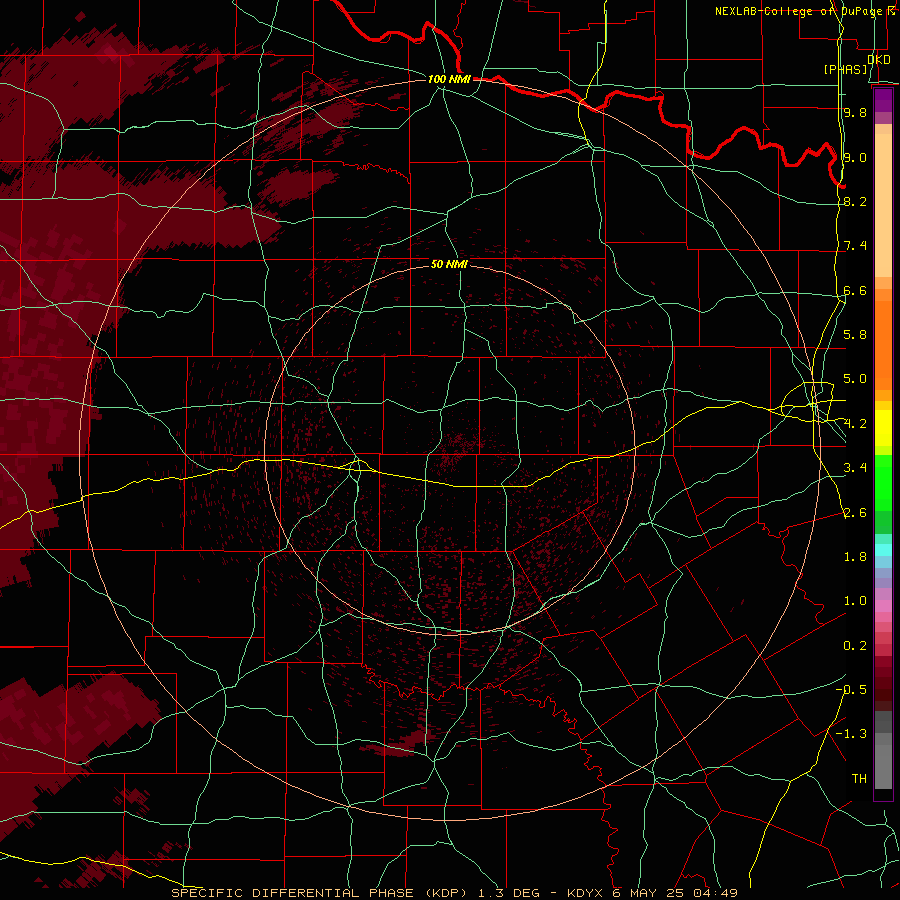
Task: Click the -0.5 value on the color scale
Action: coord(851,690)
